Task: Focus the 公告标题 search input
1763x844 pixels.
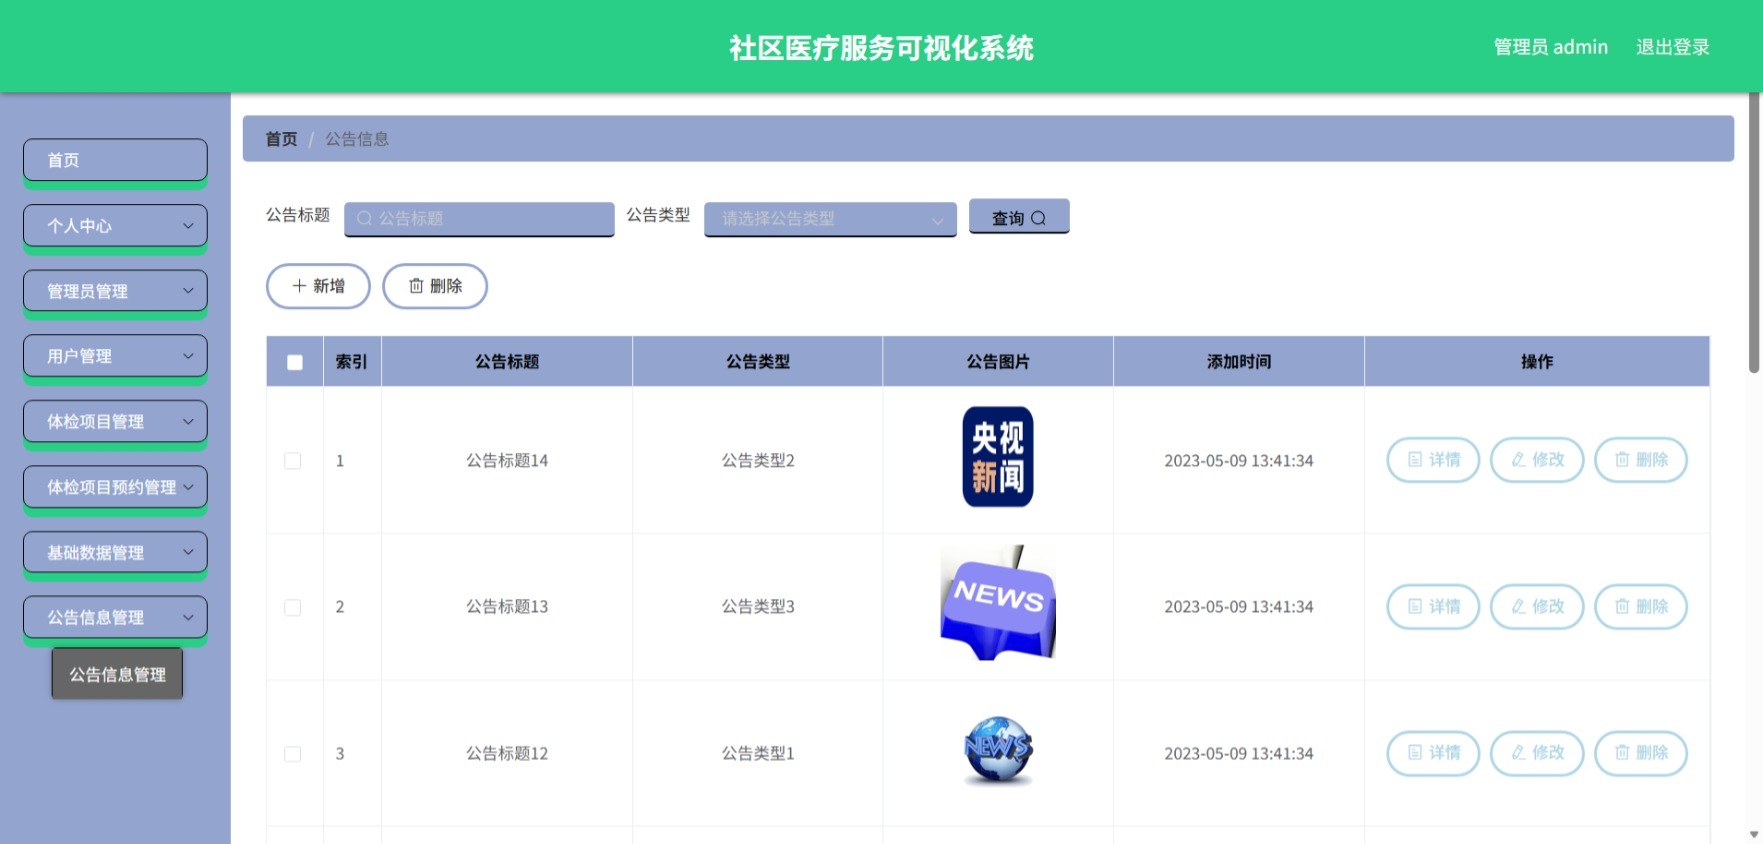Action: click(x=479, y=219)
